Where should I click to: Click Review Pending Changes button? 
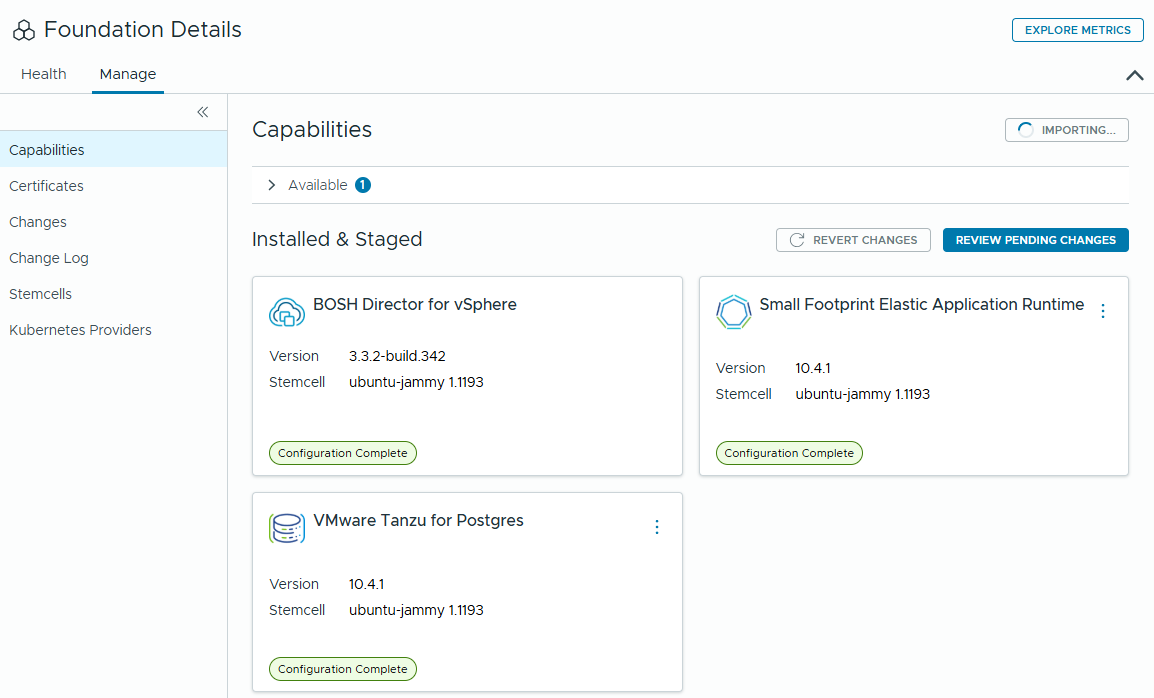pyautogui.click(x=1036, y=240)
